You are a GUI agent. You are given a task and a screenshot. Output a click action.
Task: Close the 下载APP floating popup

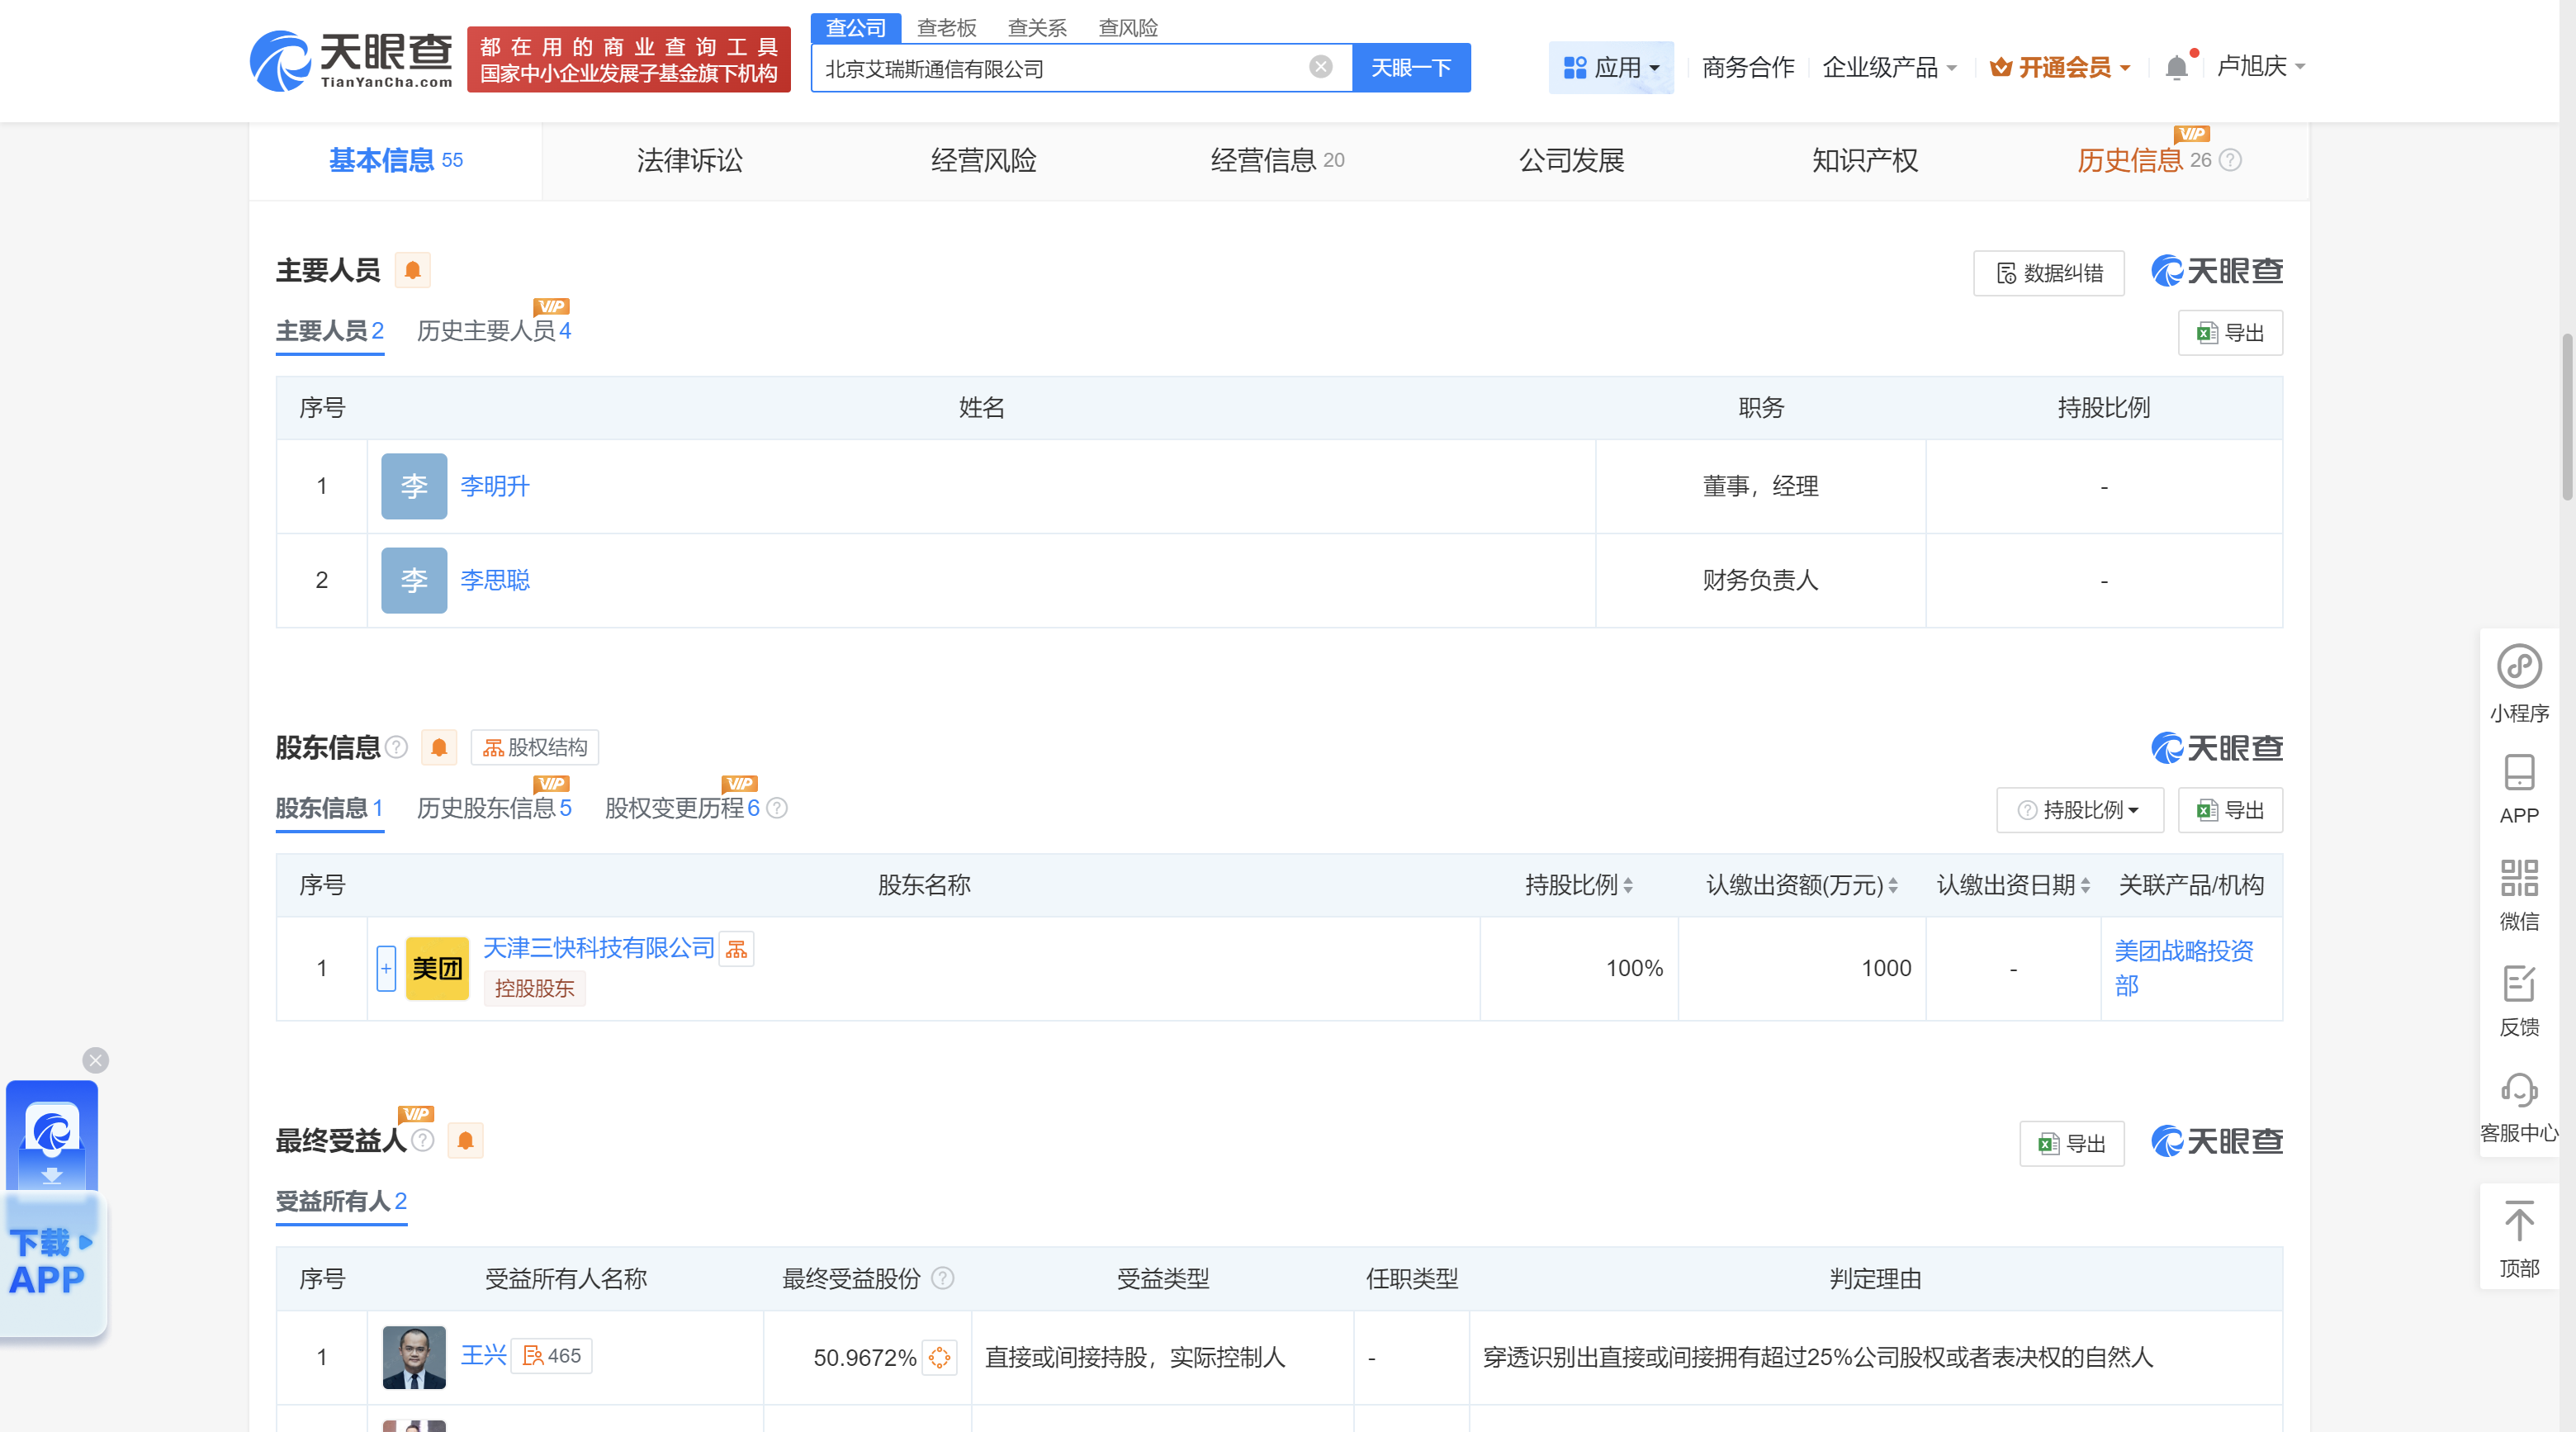(95, 1060)
